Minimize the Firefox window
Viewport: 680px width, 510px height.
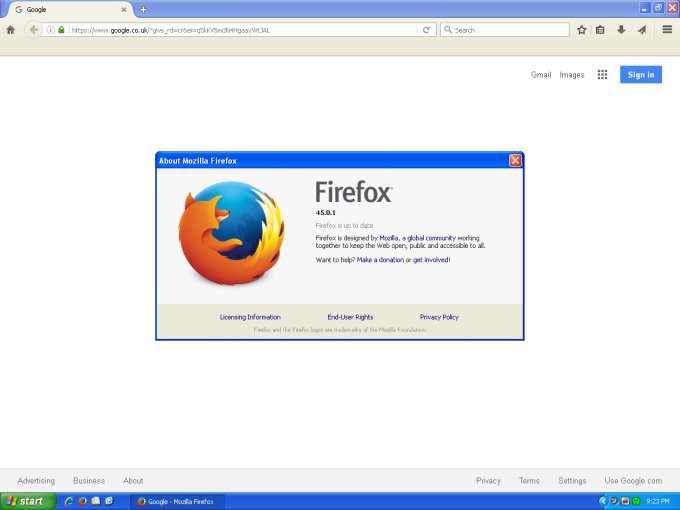[644, 8]
